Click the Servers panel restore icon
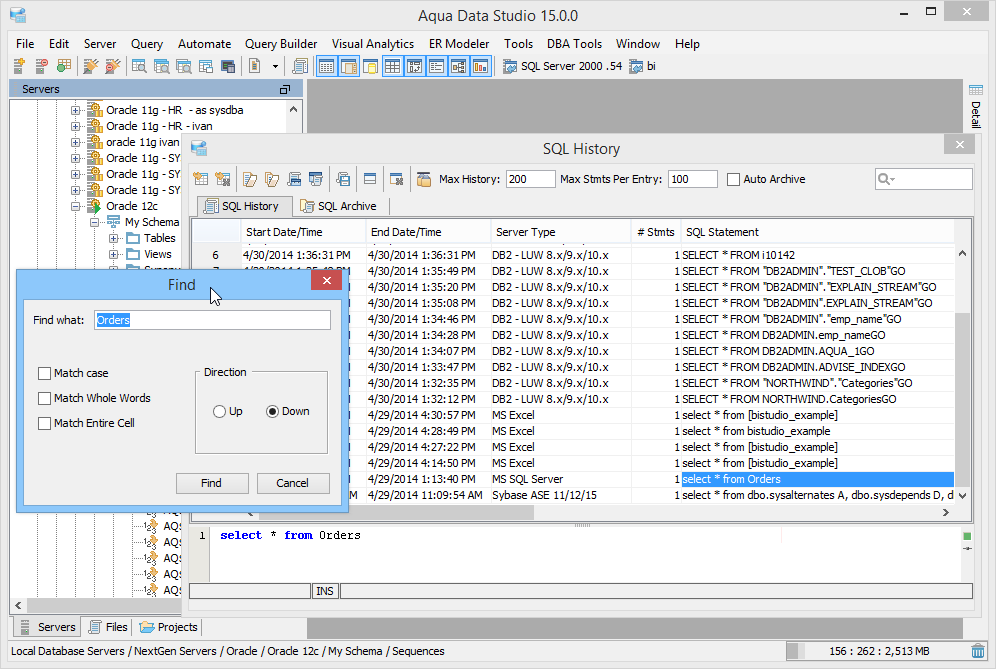Viewport: 996px width, 669px height. pos(285,90)
